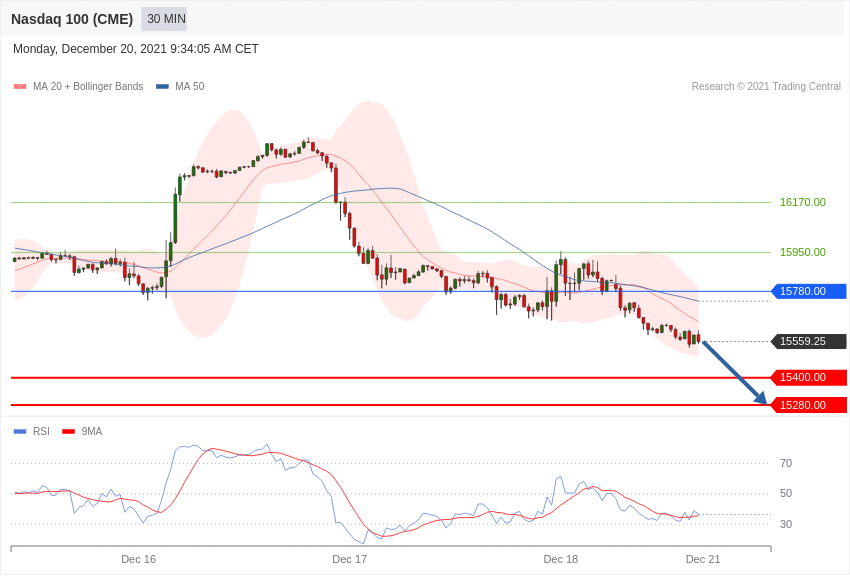Click the MA 50 legend label
Screen dimensions: 850x576
pyautogui.click(x=190, y=86)
